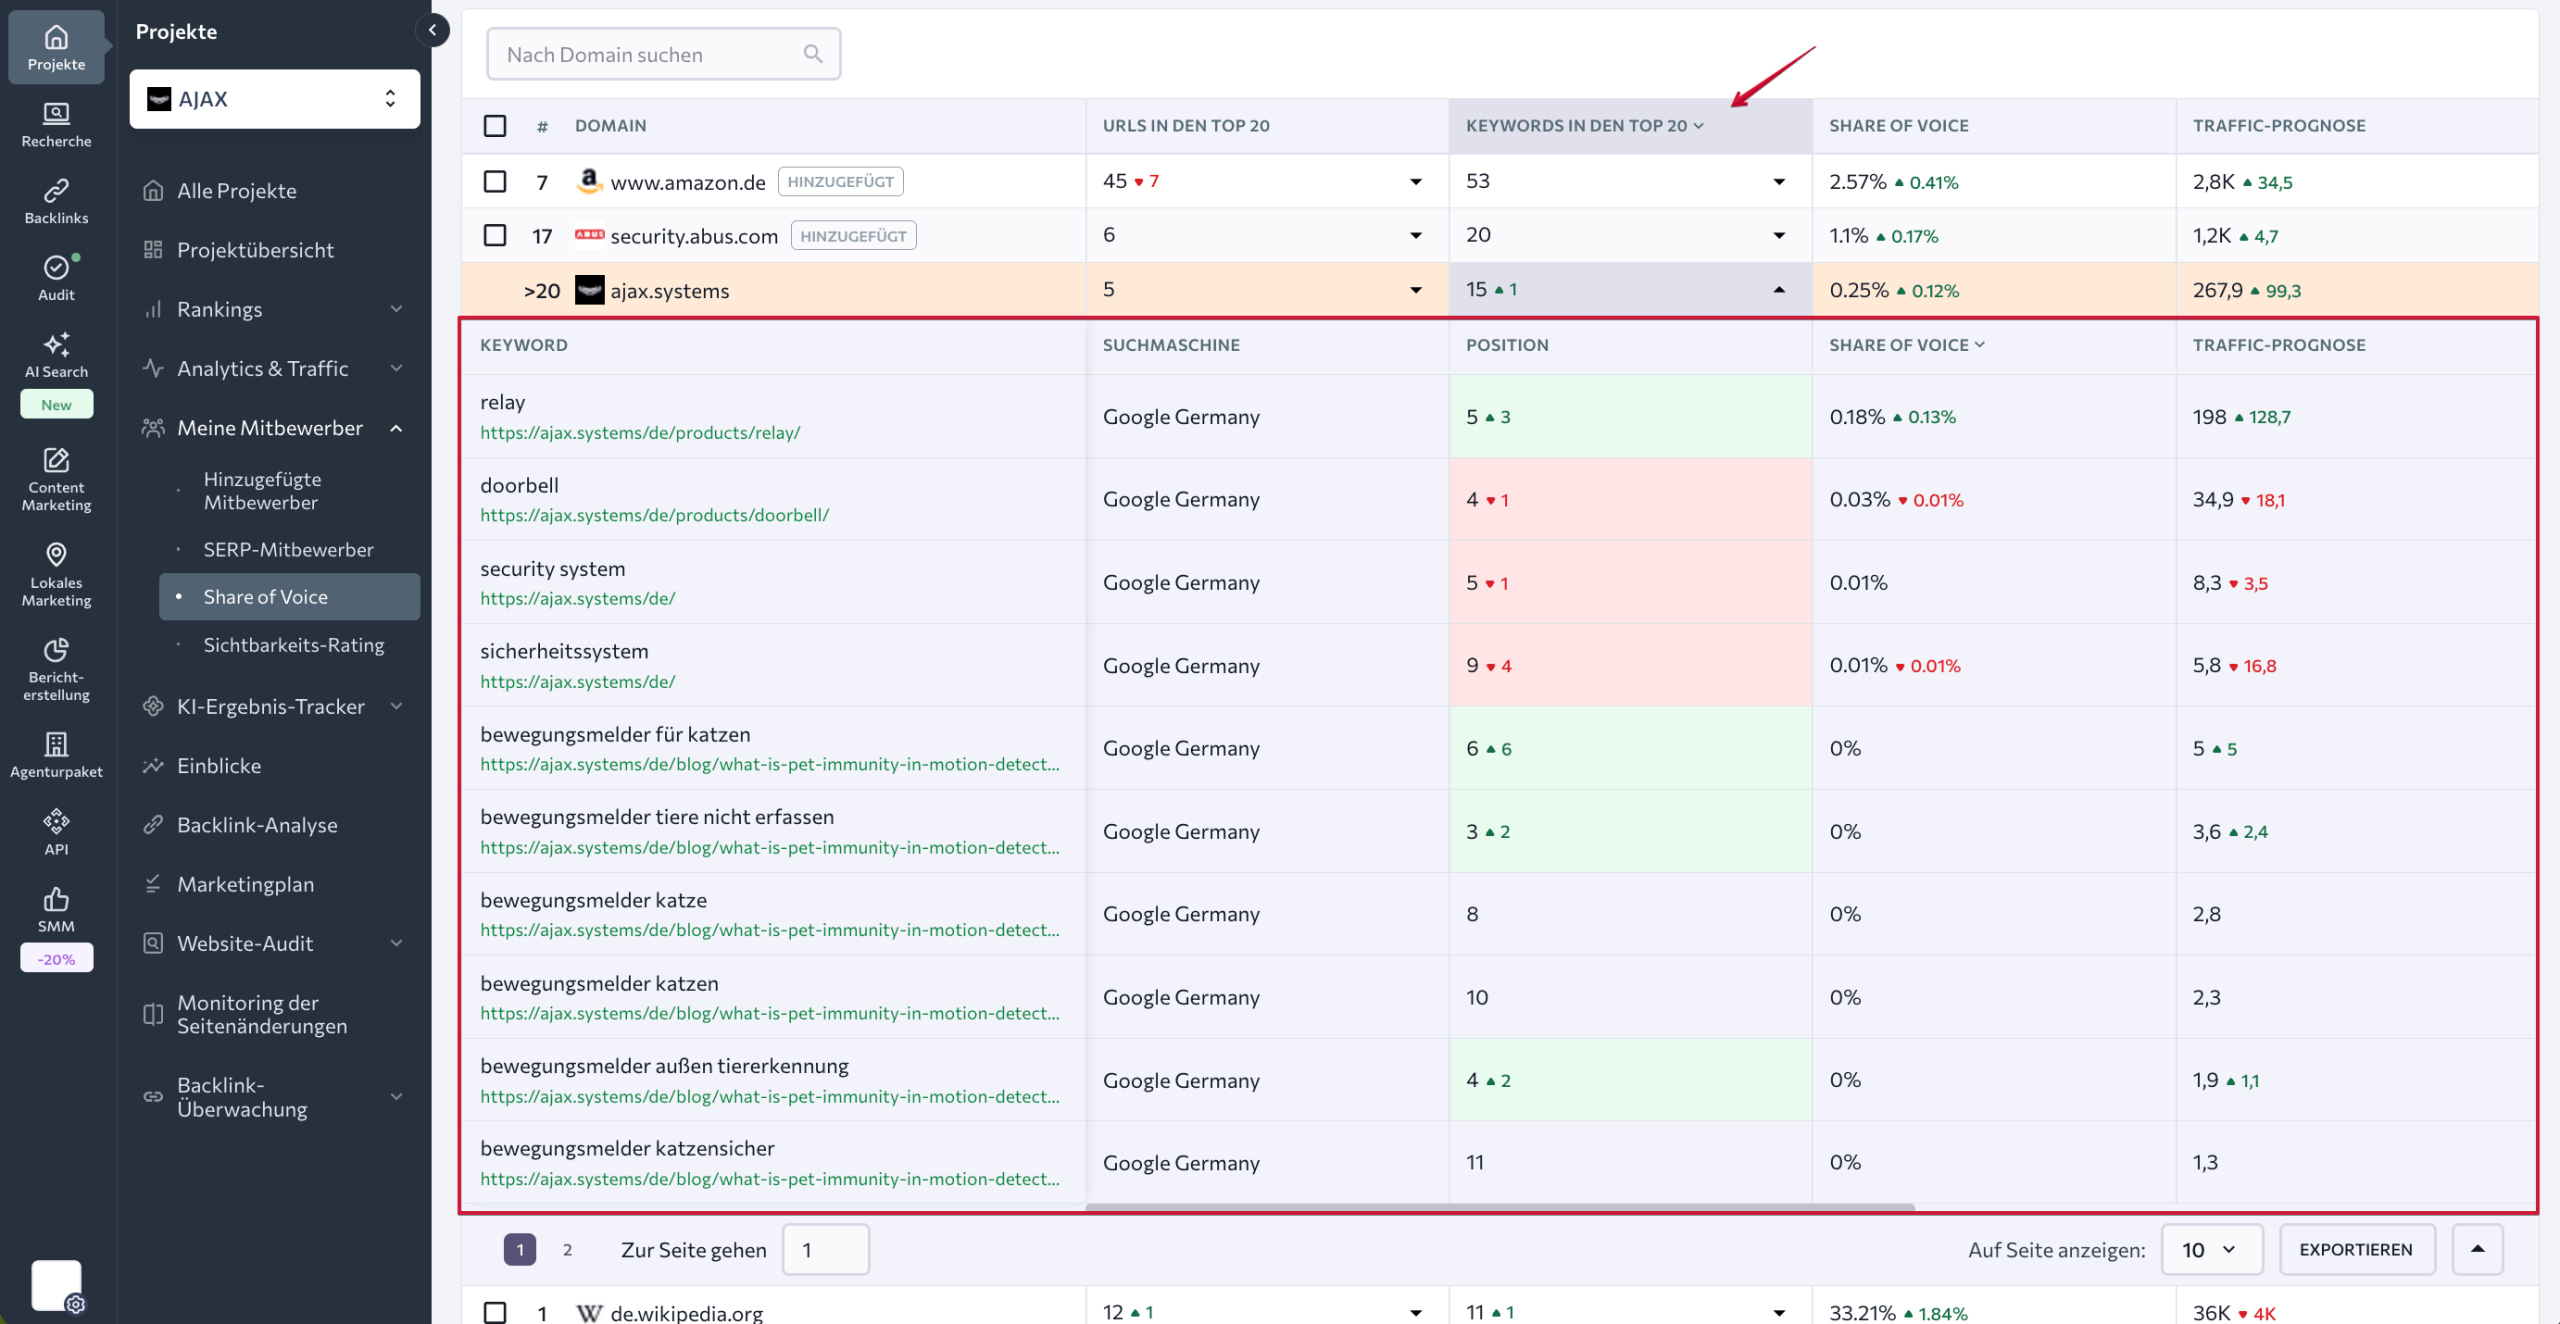Image resolution: width=2560 pixels, height=1324 pixels.
Task: Open the SERP-Mitbewerber menu item
Action: click(288, 549)
